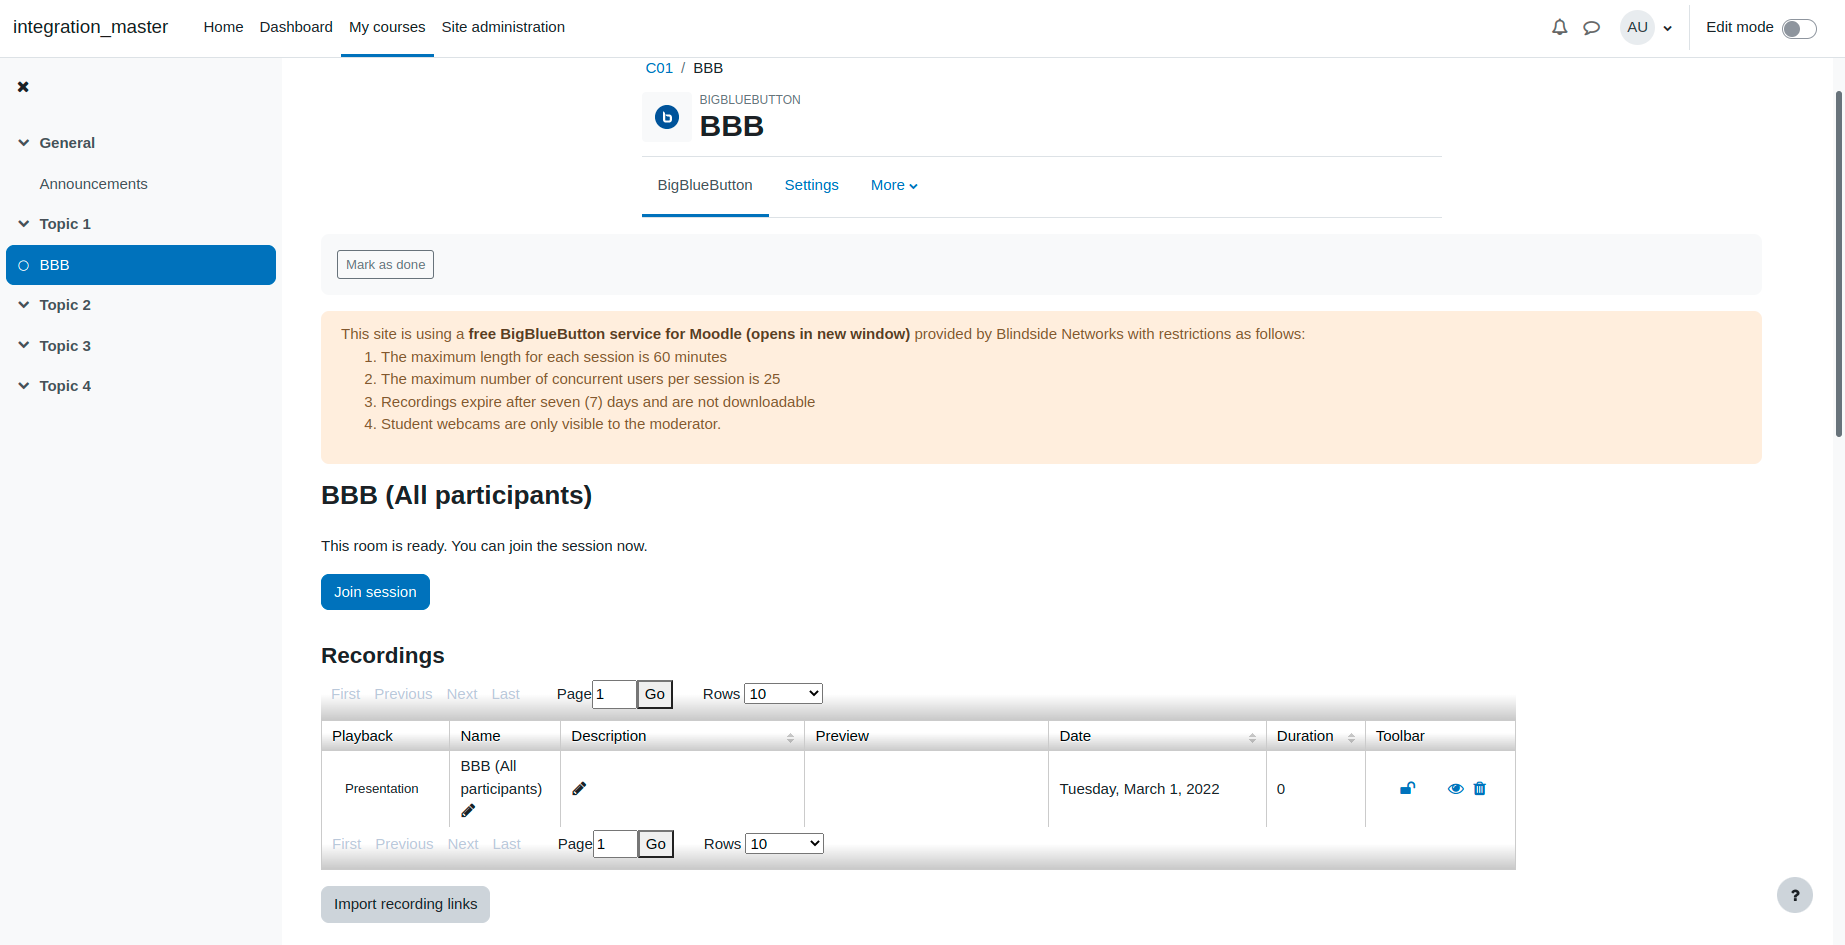
Task: Collapse the Topic 1 section chevron
Action: (x=24, y=224)
